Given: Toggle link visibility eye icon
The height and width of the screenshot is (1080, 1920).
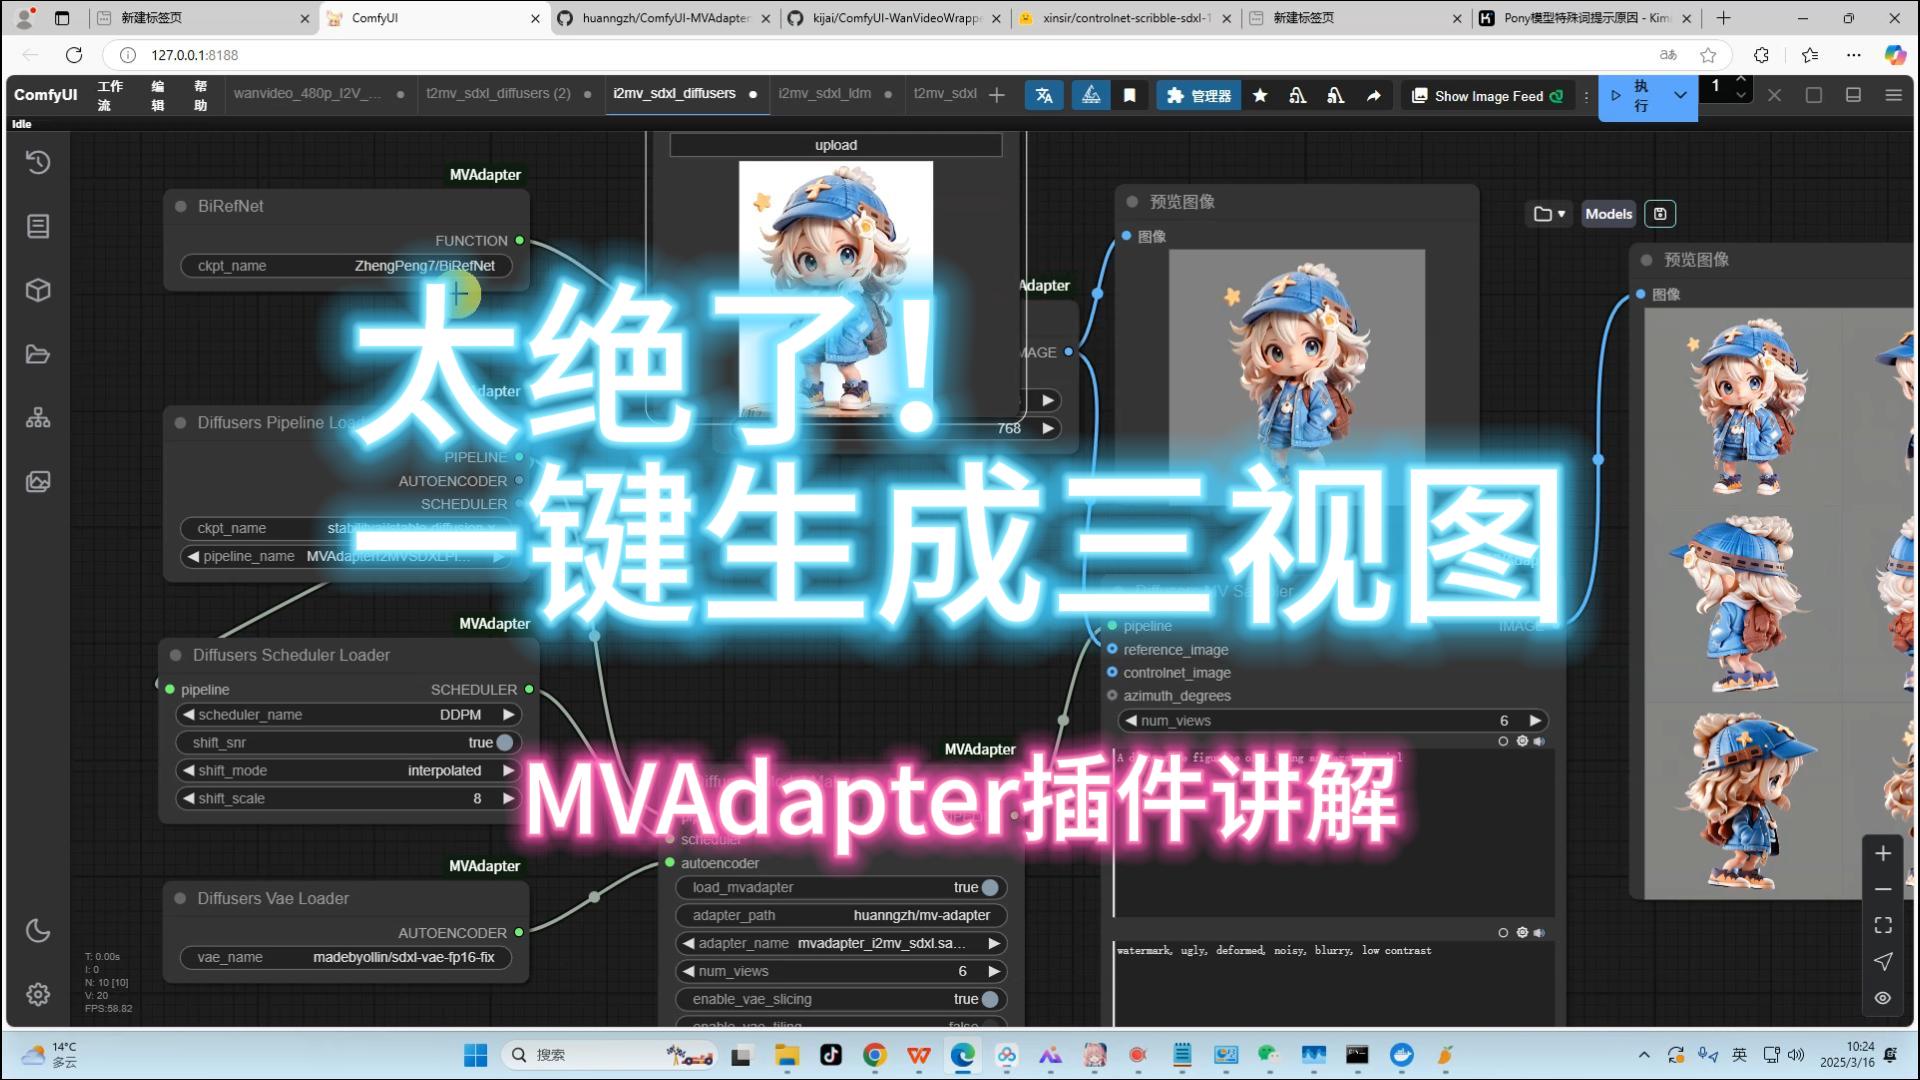Looking at the screenshot, I should point(1883,998).
